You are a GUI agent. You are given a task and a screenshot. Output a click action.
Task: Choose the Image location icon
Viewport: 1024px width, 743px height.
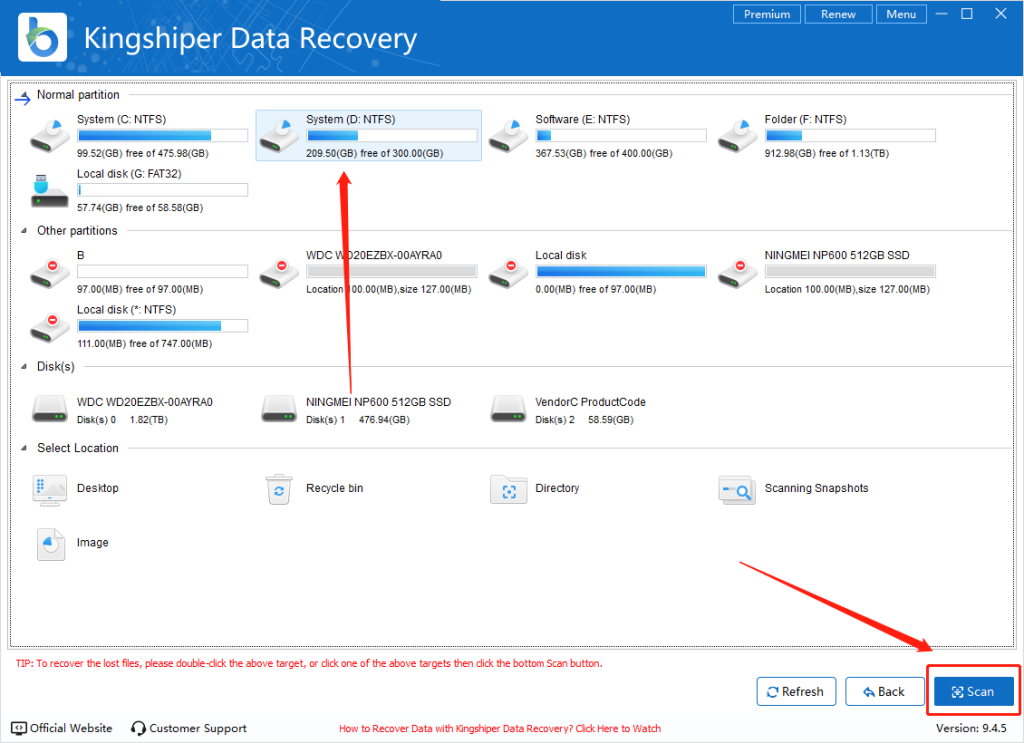(51, 544)
